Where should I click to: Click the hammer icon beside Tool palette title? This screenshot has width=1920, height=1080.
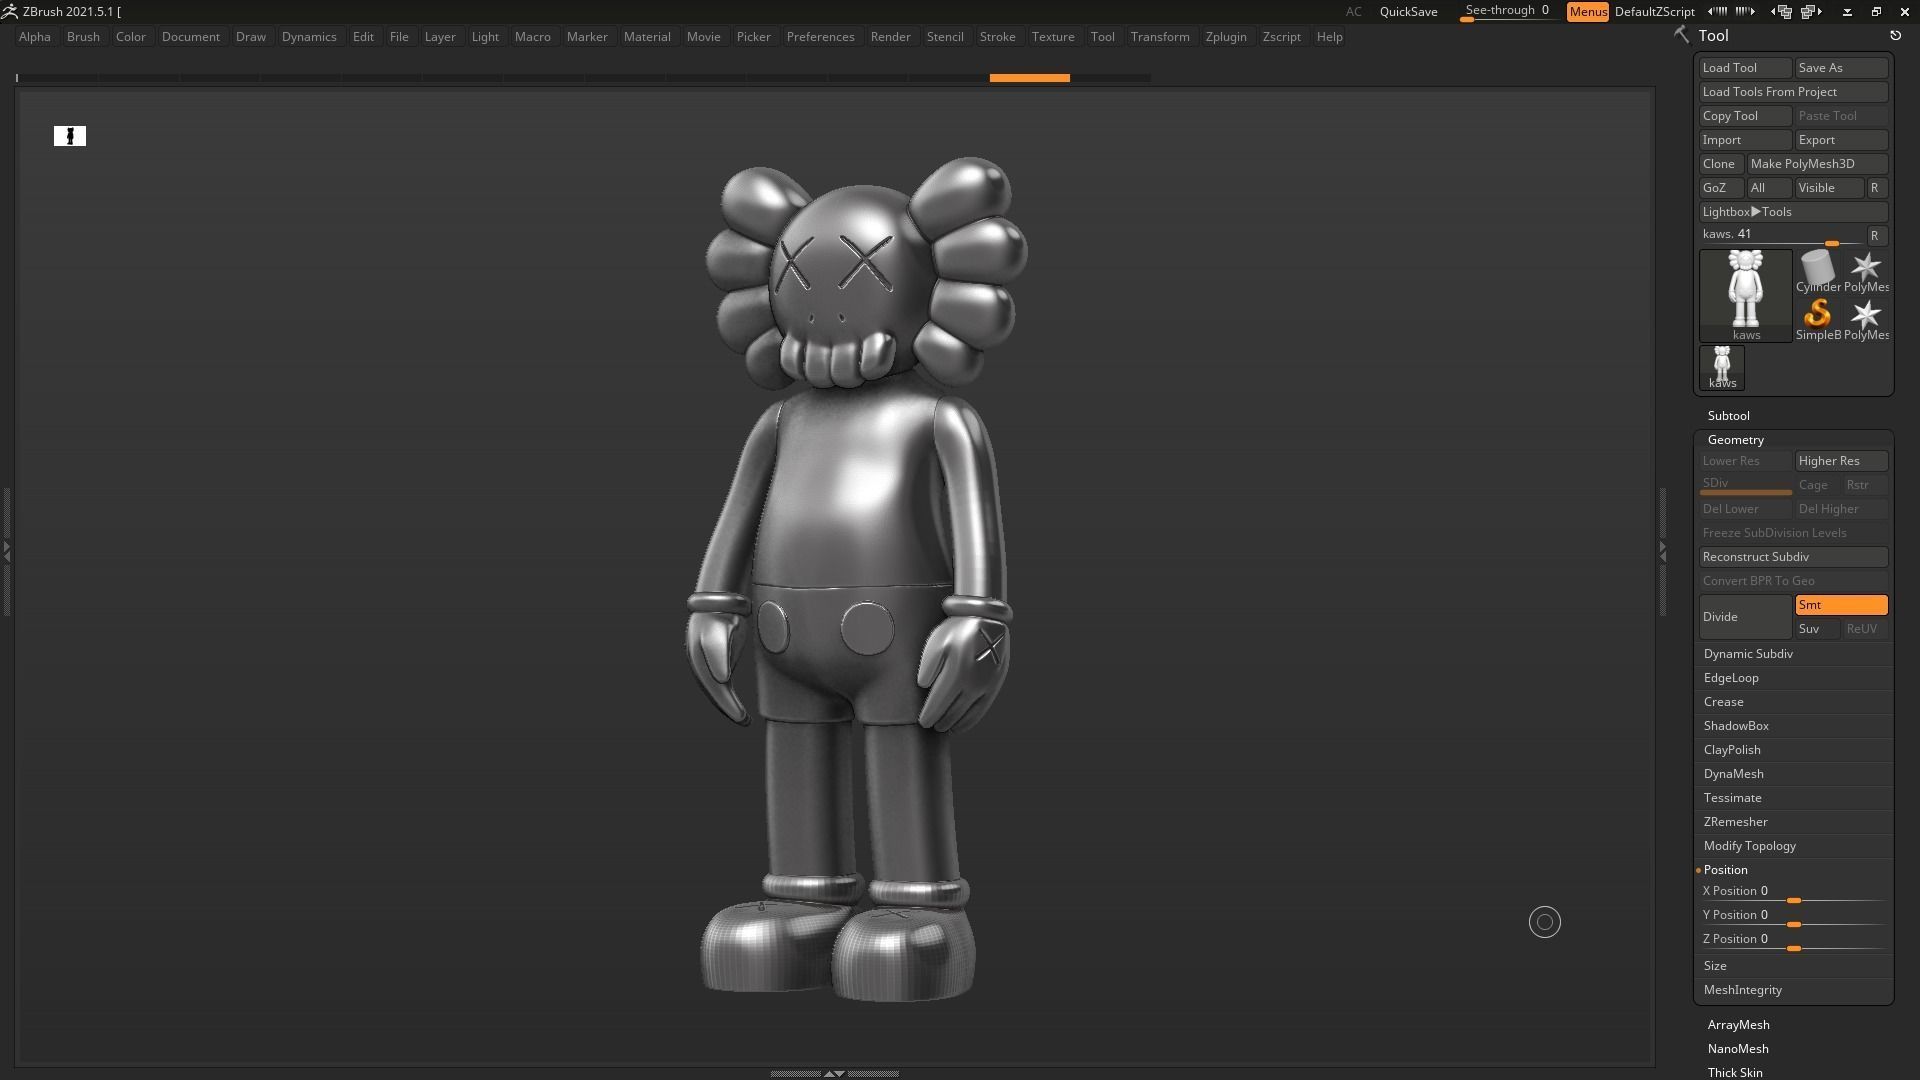click(1681, 35)
